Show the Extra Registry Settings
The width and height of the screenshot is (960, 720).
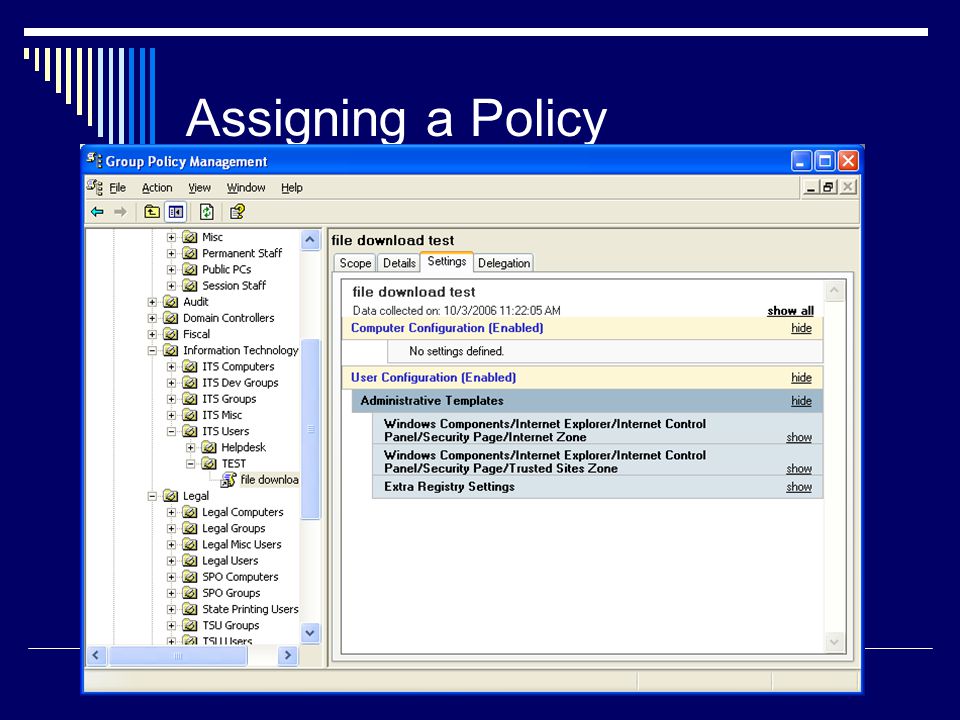(799, 487)
